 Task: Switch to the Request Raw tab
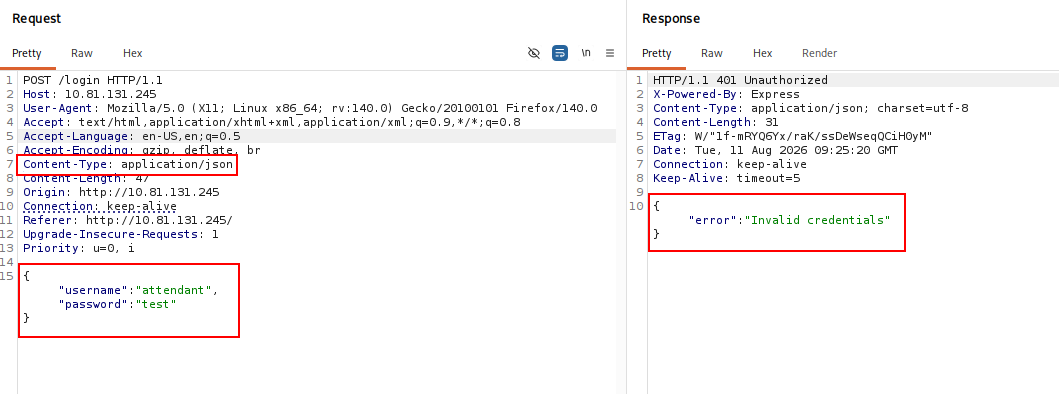82,53
